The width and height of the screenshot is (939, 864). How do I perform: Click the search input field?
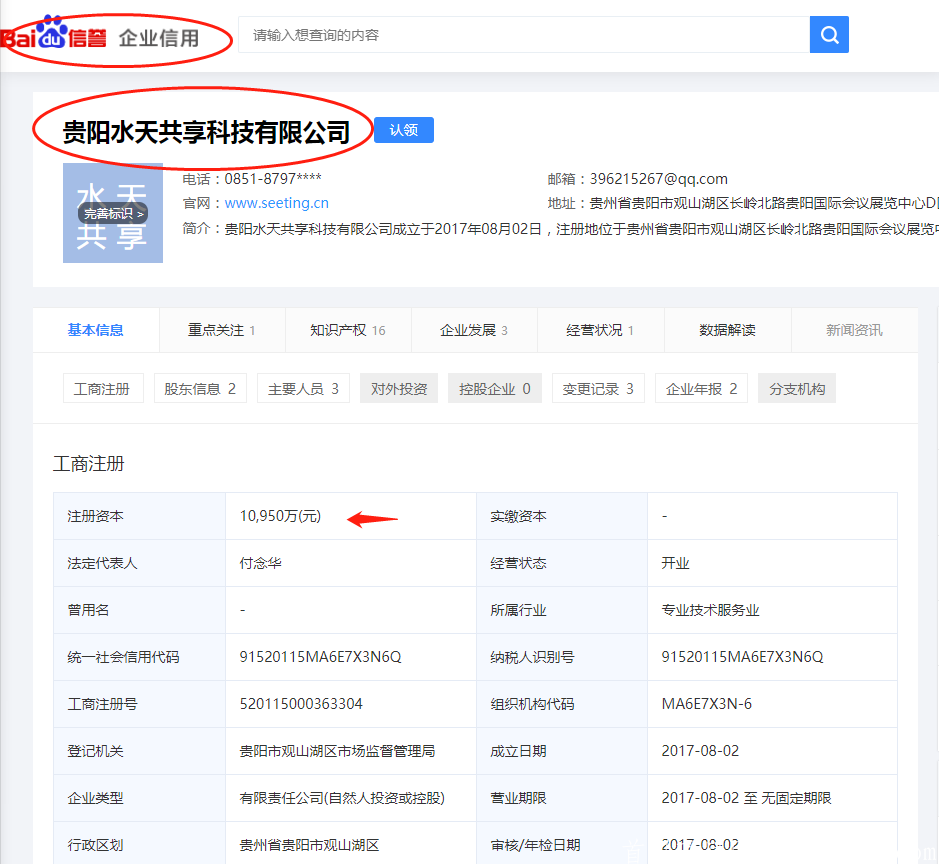click(x=520, y=34)
